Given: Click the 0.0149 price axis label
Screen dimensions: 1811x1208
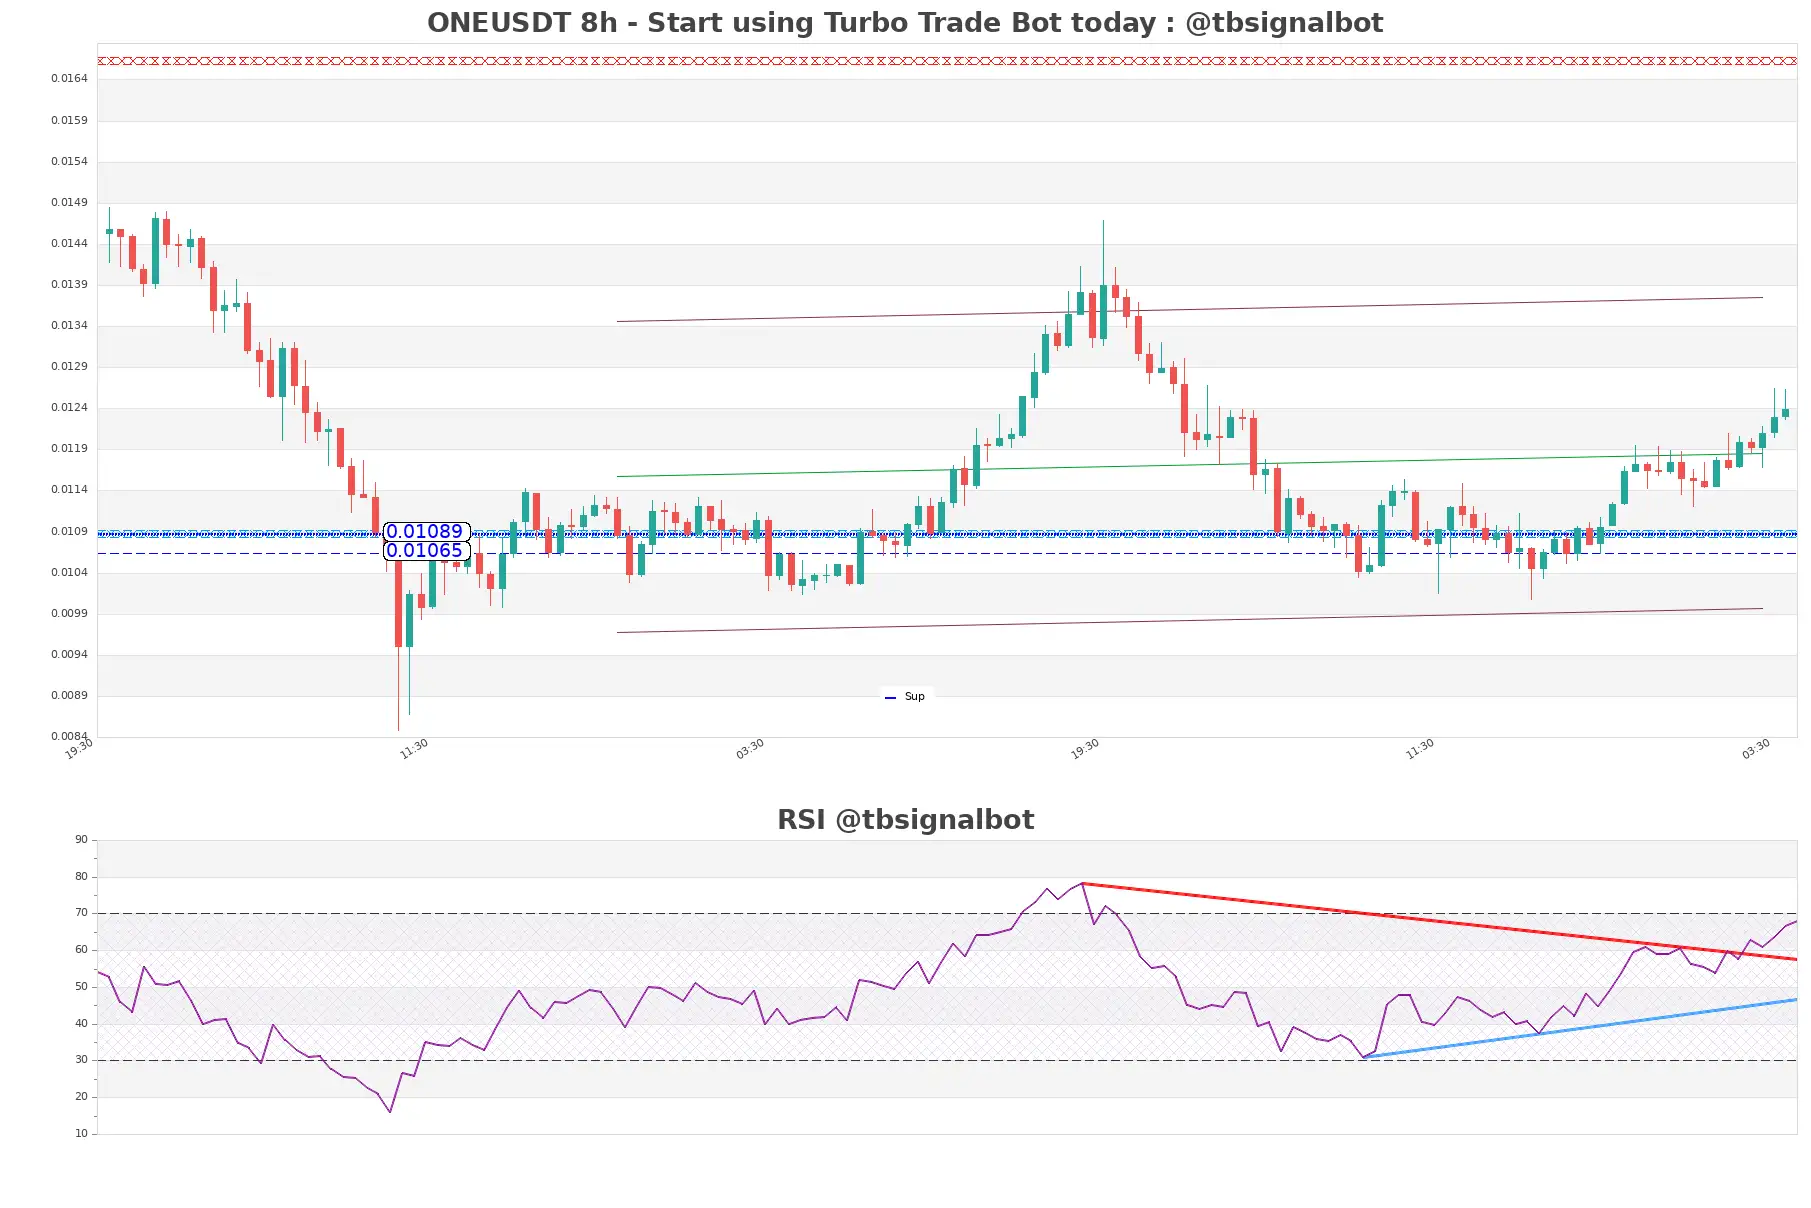Looking at the screenshot, I should 69,202.
